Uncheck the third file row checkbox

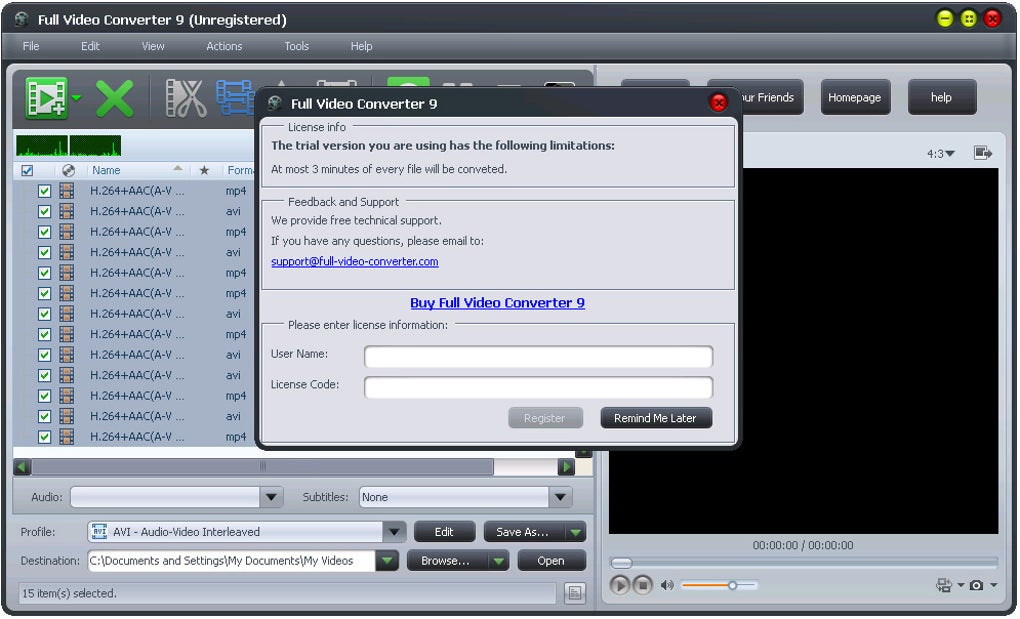pos(44,231)
